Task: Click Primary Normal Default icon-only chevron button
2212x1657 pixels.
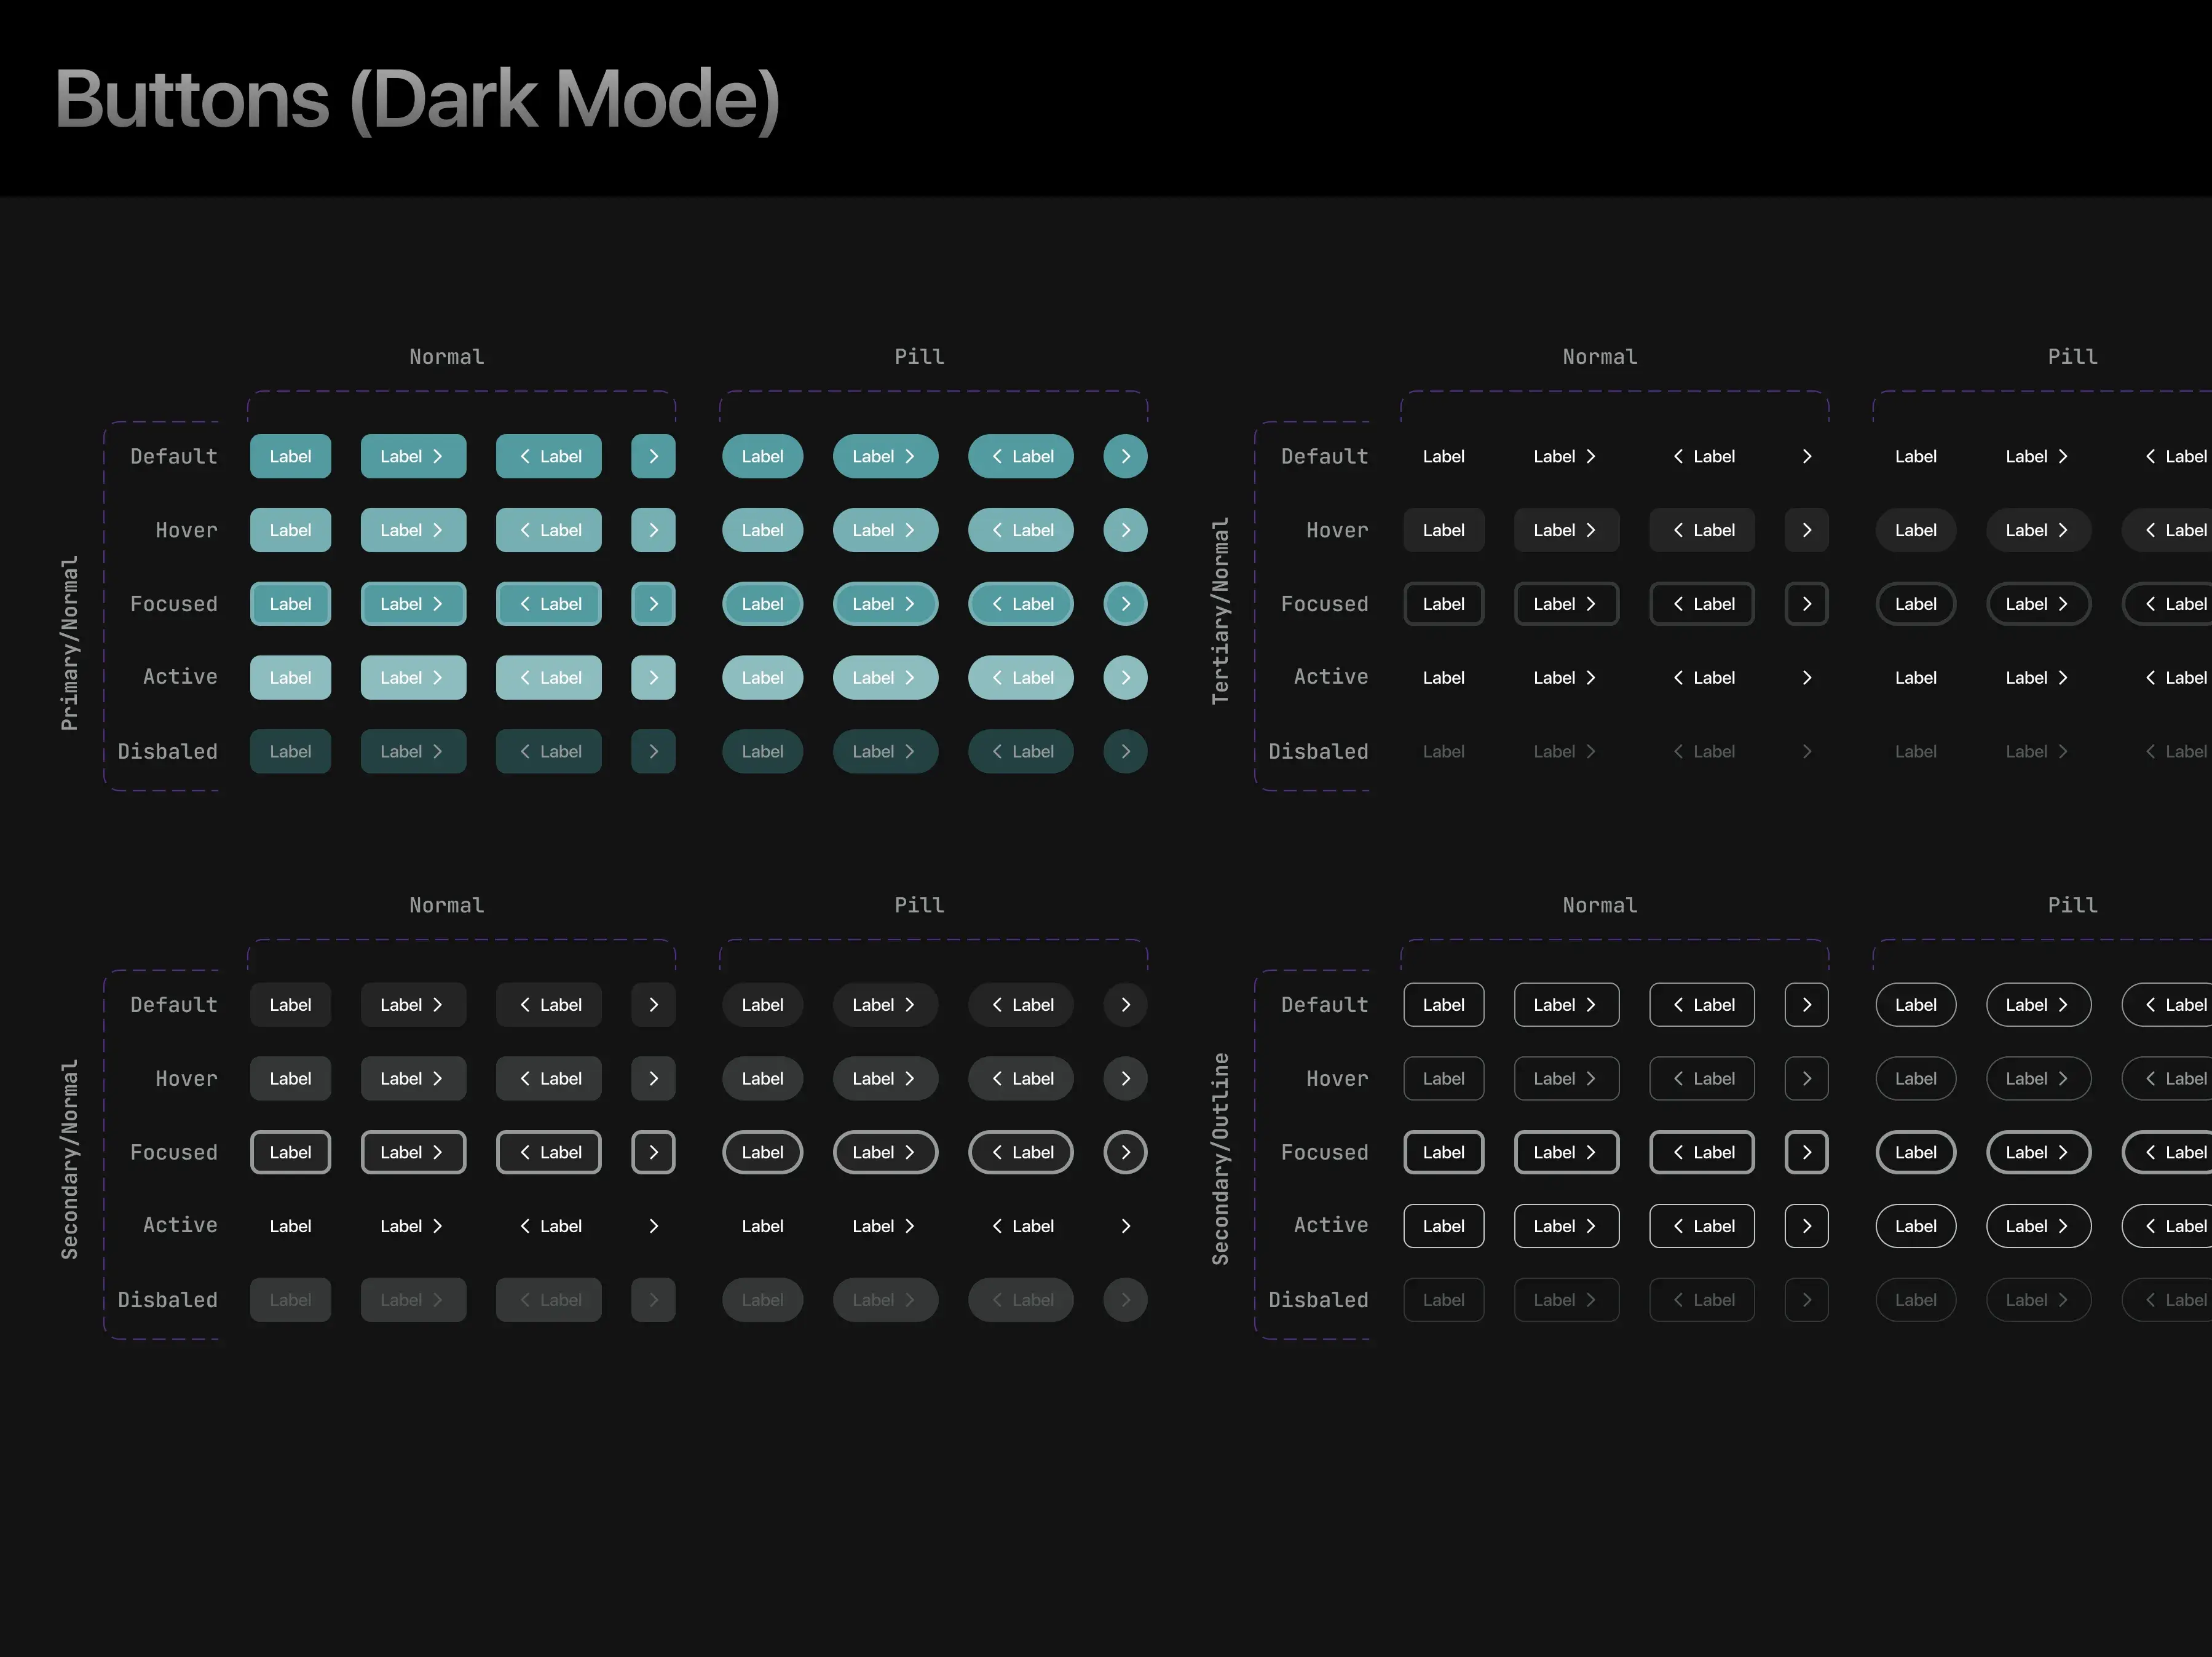Action: coord(653,456)
